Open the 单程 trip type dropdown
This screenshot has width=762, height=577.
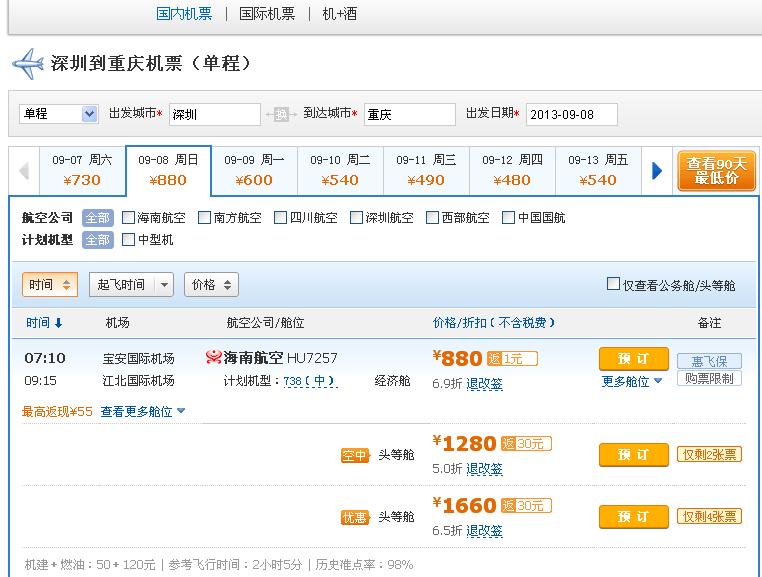pyautogui.click(x=59, y=114)
